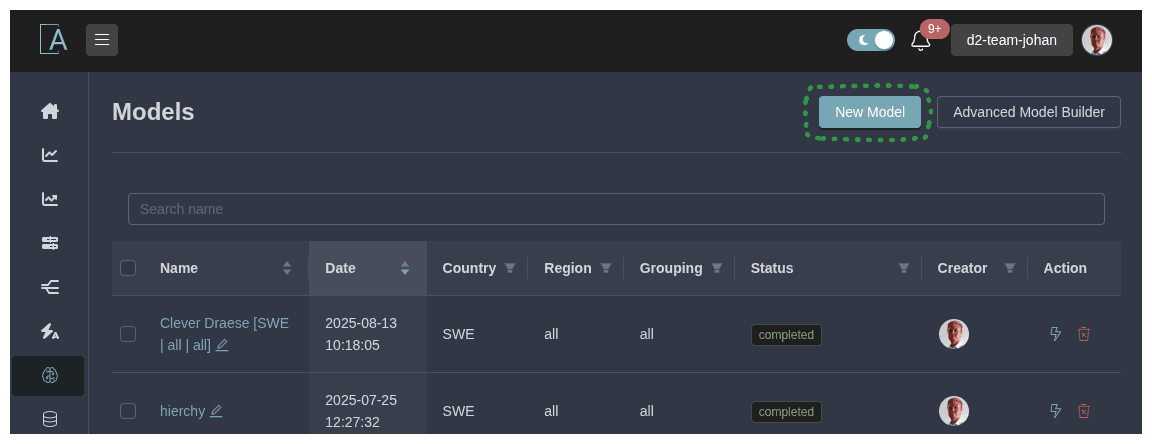Toggle the hamburger menu button
Viewport: 1152px width, 444px height.
102,40
